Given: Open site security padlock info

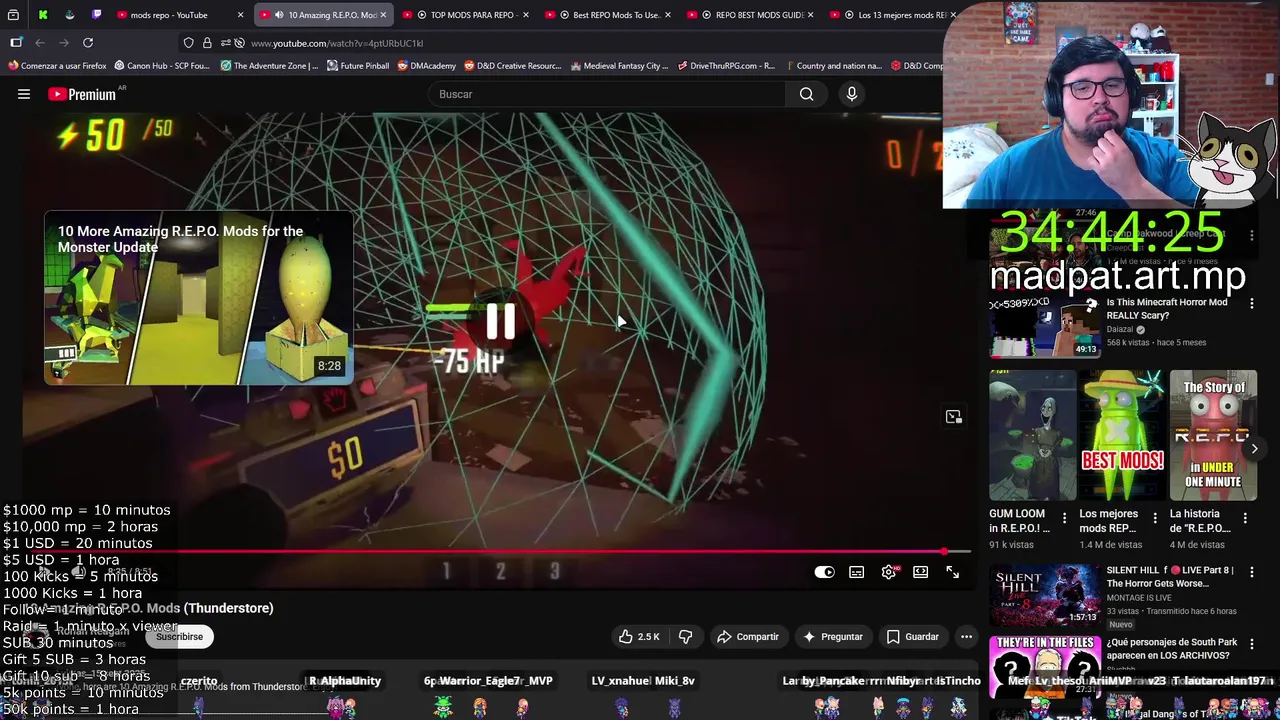Looking at the screenshot, I should point(207,43).
